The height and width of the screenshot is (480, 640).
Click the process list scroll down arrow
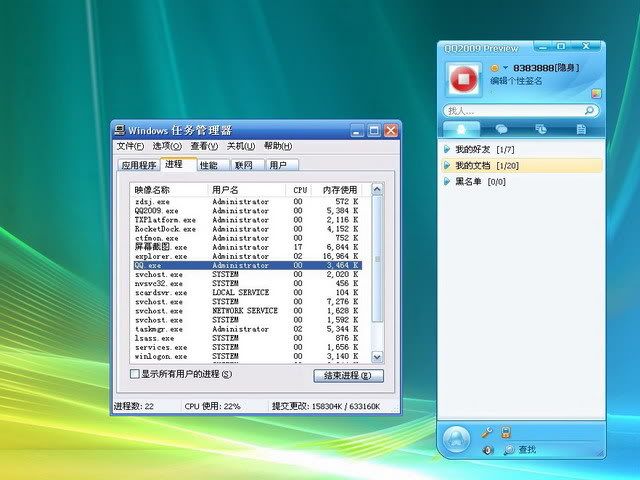pos(377,357)
